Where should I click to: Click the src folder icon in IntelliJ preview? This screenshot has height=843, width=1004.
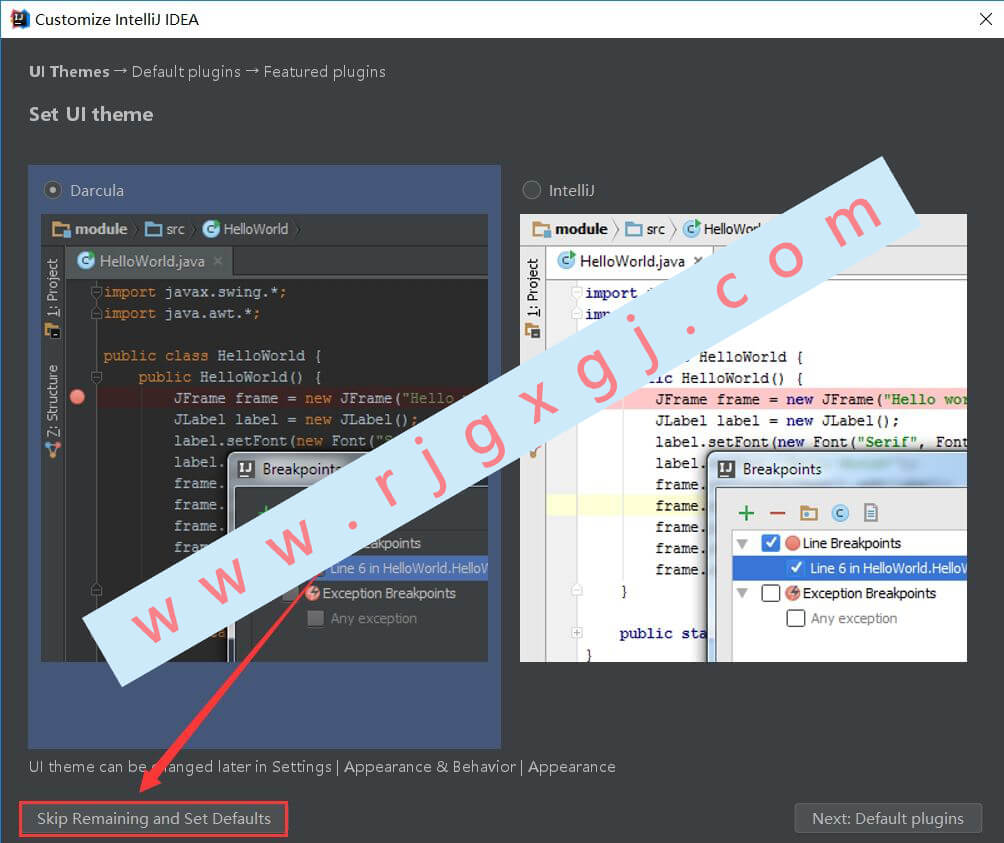point(633,229)
